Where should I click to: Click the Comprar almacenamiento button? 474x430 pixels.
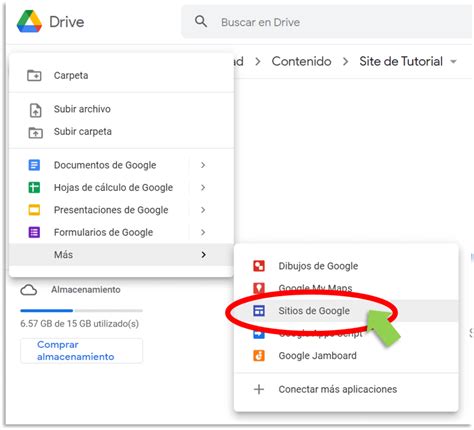pyautogui.click(x=82, y=351)
